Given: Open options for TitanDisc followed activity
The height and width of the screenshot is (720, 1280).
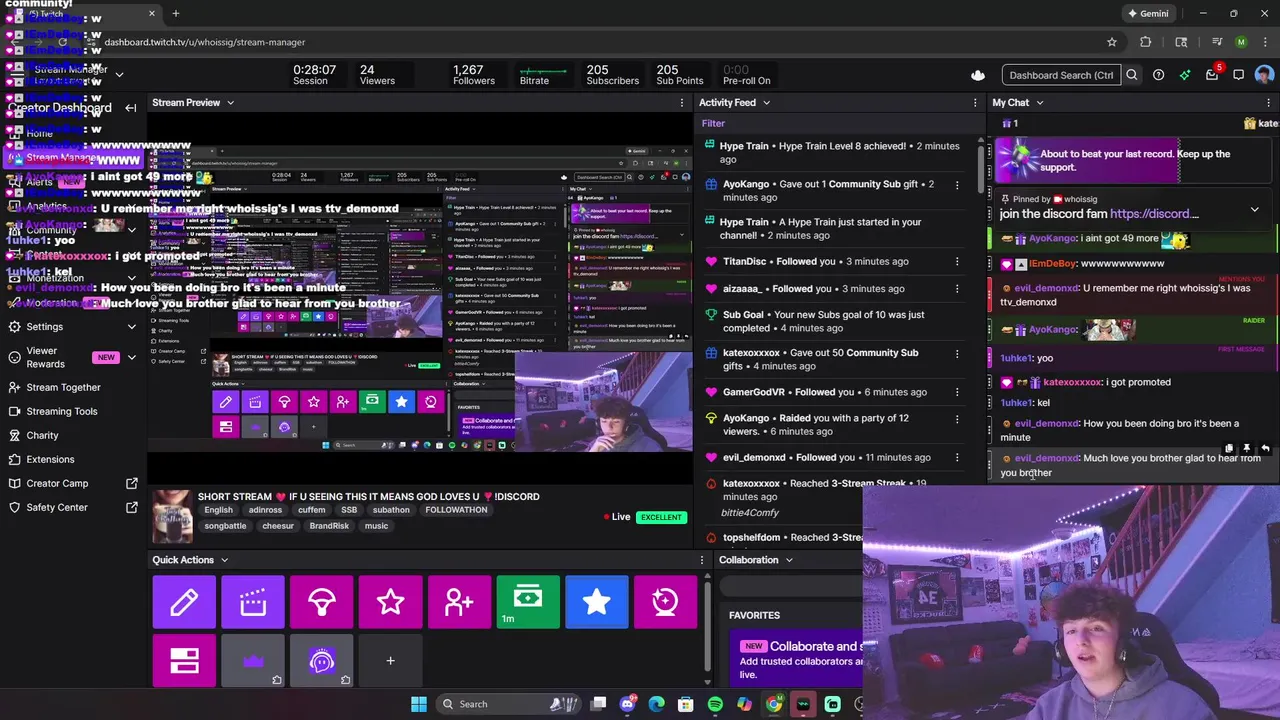Looking at the screenshot, I should tap(957, 262).
